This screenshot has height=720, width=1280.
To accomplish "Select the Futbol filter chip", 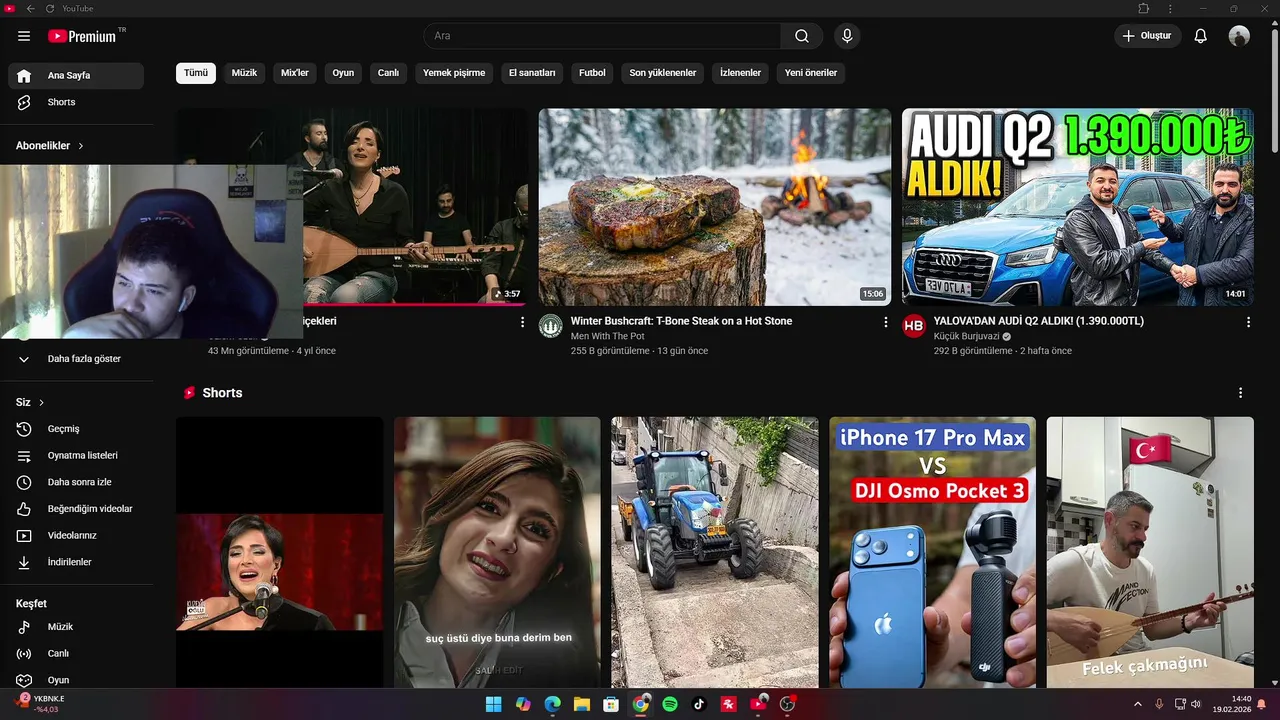I will (592, 73).
